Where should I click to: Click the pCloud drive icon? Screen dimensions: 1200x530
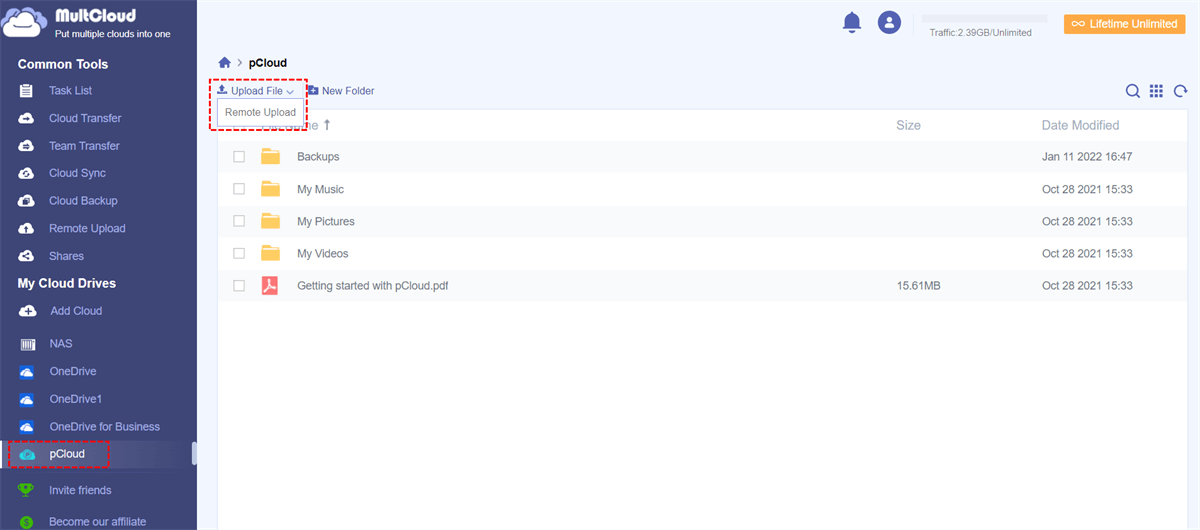(27, 454)
